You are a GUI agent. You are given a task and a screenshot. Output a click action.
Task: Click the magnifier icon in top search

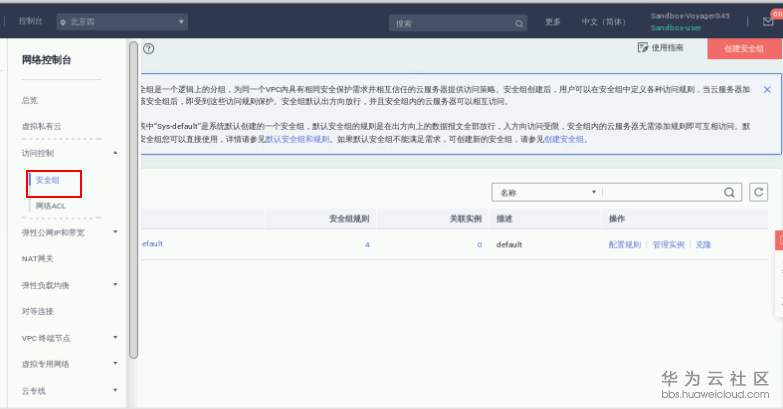point(519,23)
